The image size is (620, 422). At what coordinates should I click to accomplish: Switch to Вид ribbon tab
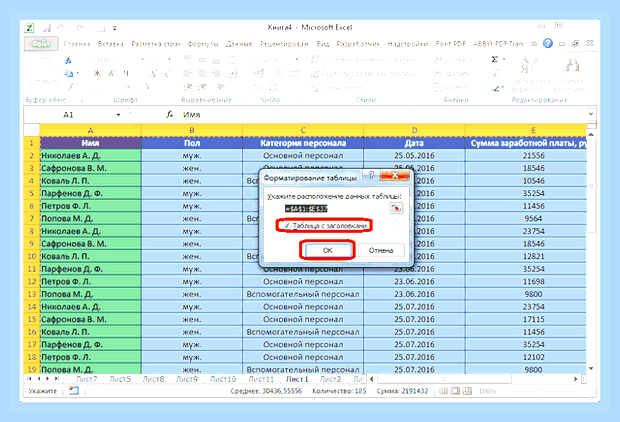(x=323, y=44)
